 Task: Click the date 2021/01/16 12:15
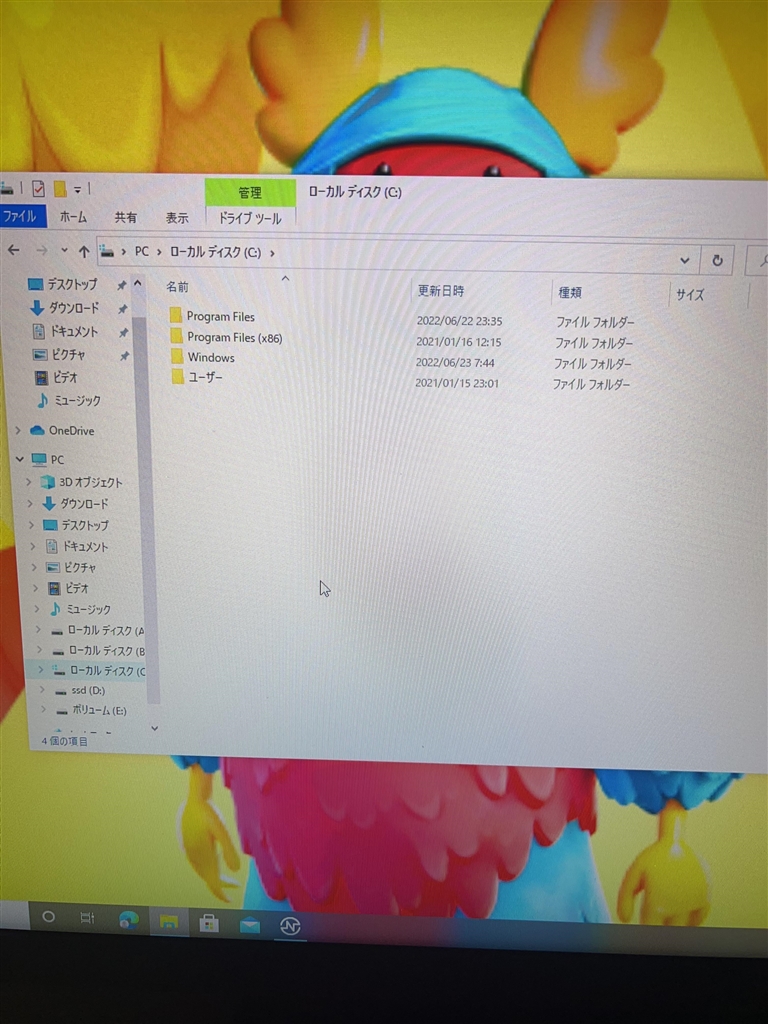click(458, 342)
